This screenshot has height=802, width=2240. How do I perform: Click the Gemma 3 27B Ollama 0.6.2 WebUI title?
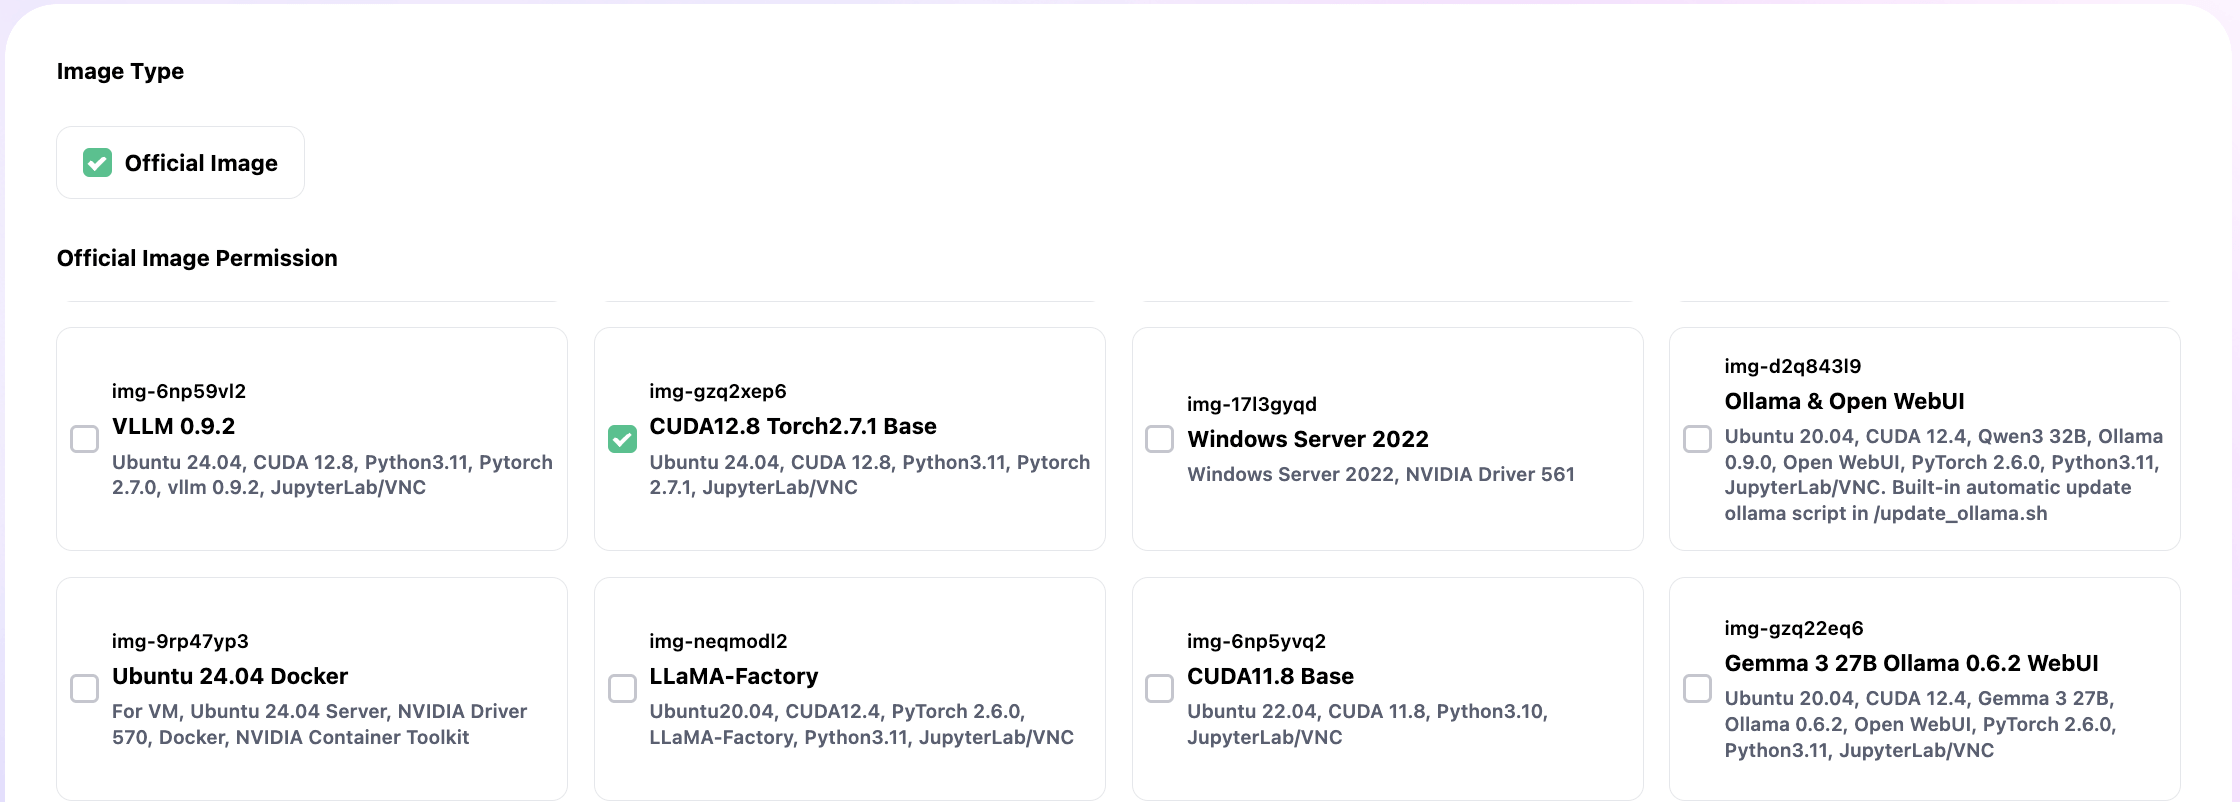(x=1911, y=663)
